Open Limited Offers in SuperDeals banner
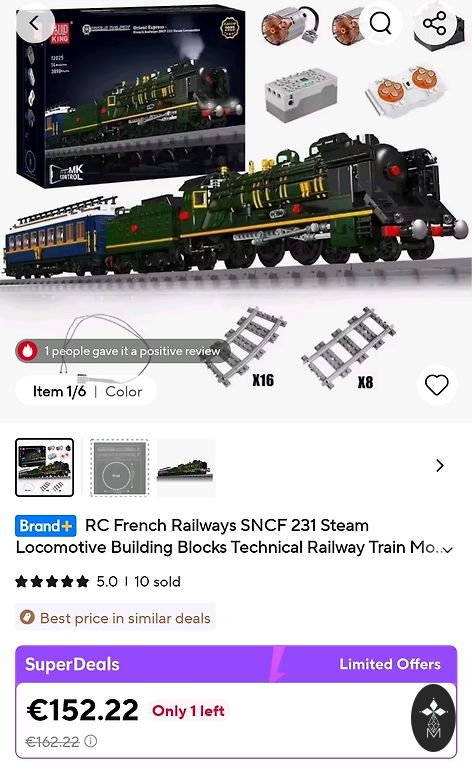 click(x=390, y=664)
